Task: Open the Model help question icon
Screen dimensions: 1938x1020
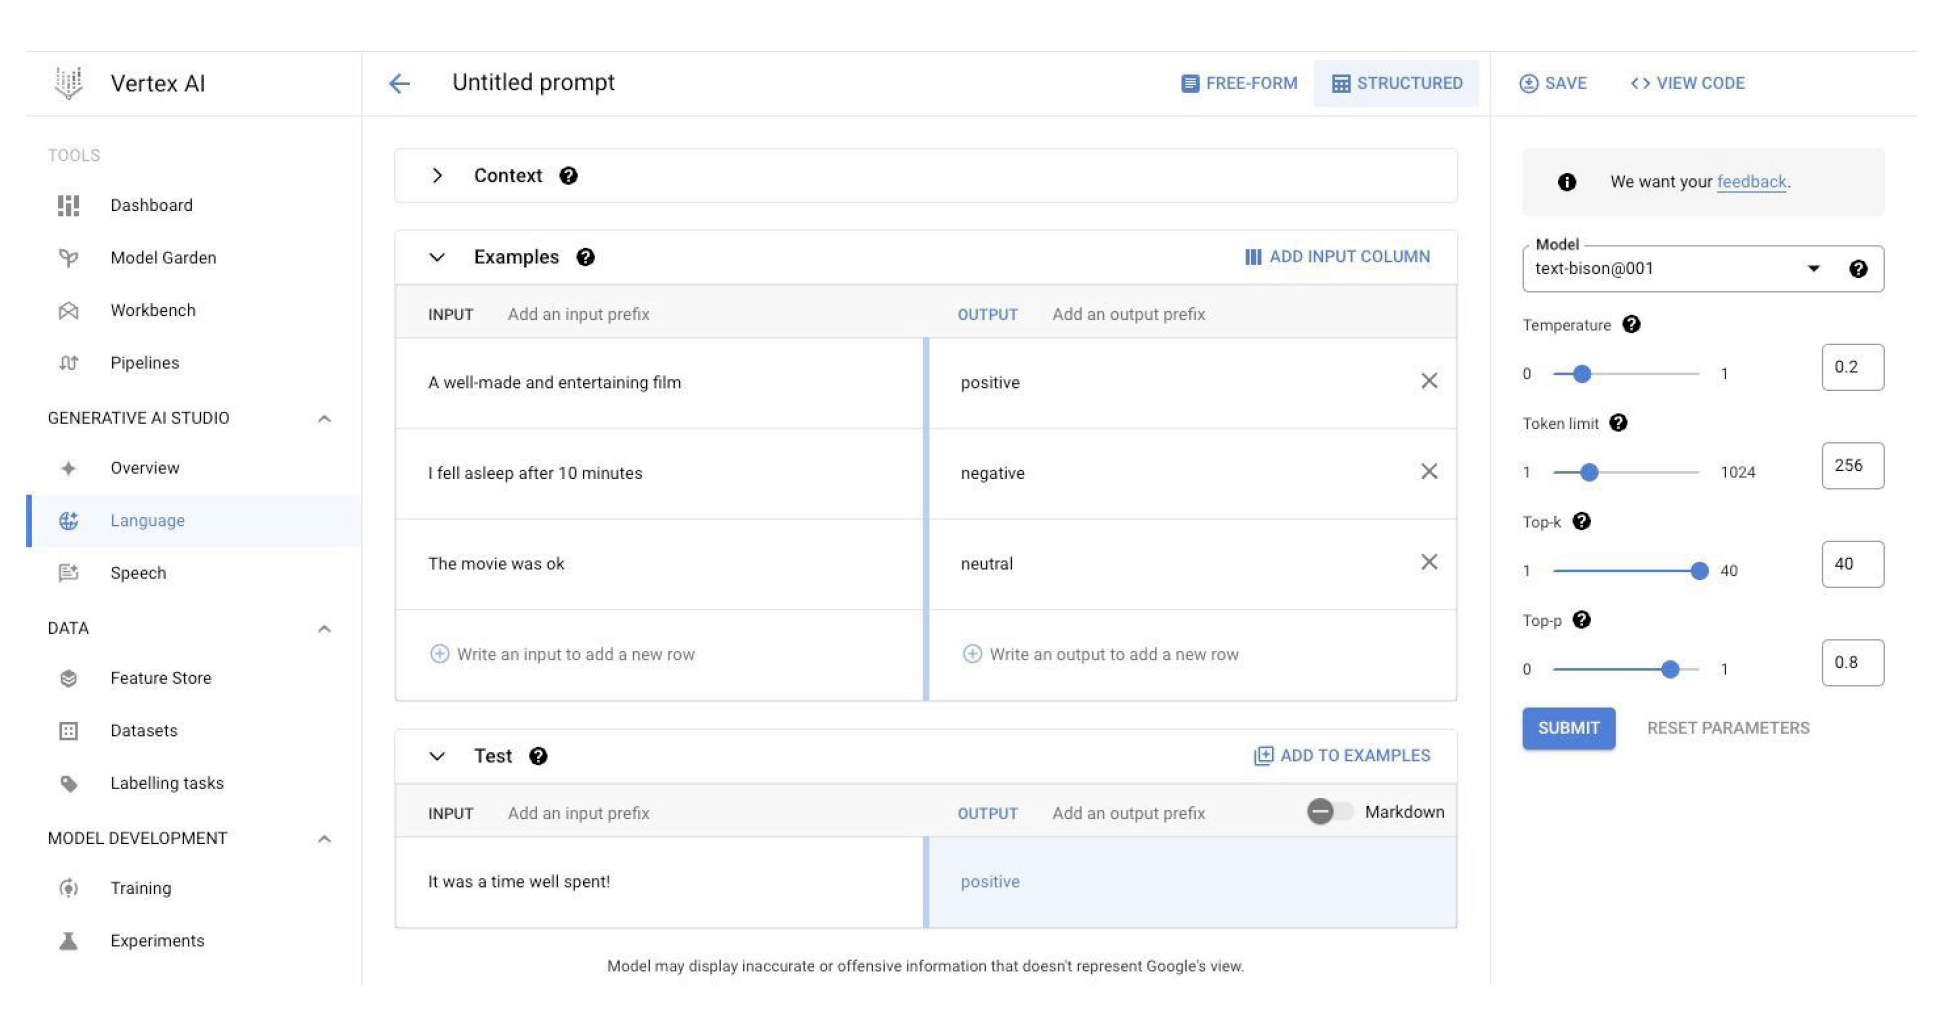Action: pos(1858,269)
